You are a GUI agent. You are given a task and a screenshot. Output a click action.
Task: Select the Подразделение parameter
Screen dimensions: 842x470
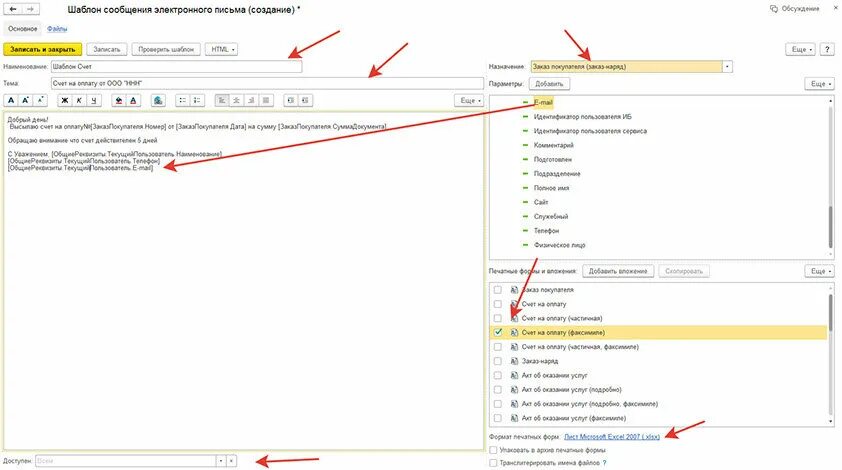click(557, 173)
